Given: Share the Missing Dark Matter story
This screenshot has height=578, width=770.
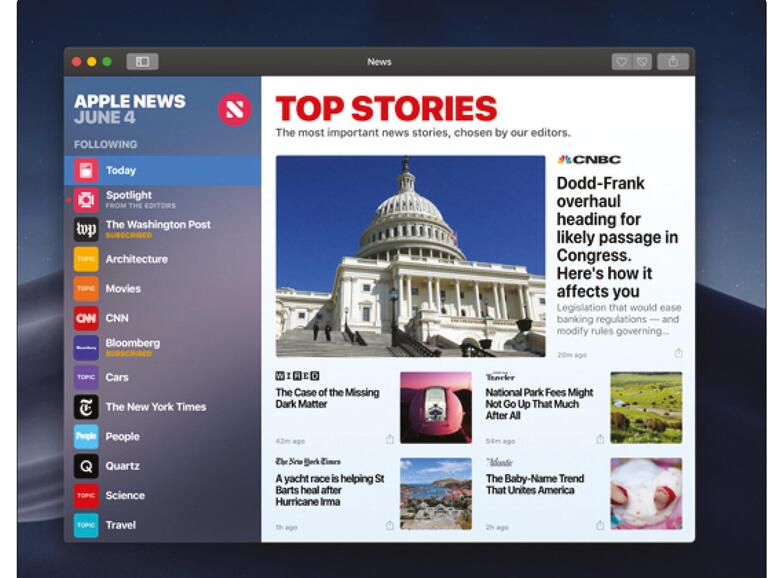Looking at the screenshot, I should point(389,439).
